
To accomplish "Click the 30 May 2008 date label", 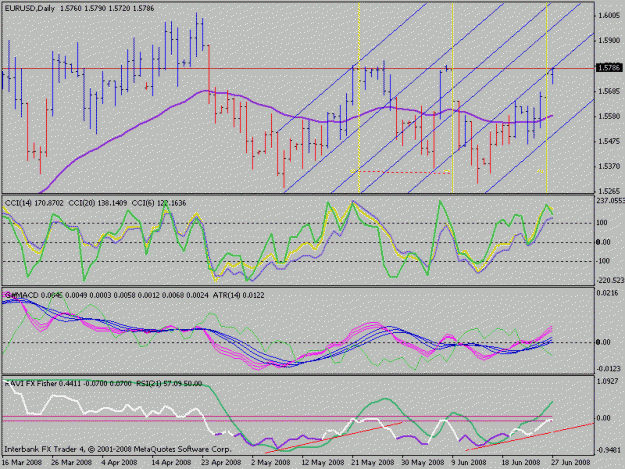I will pos(423,463).
